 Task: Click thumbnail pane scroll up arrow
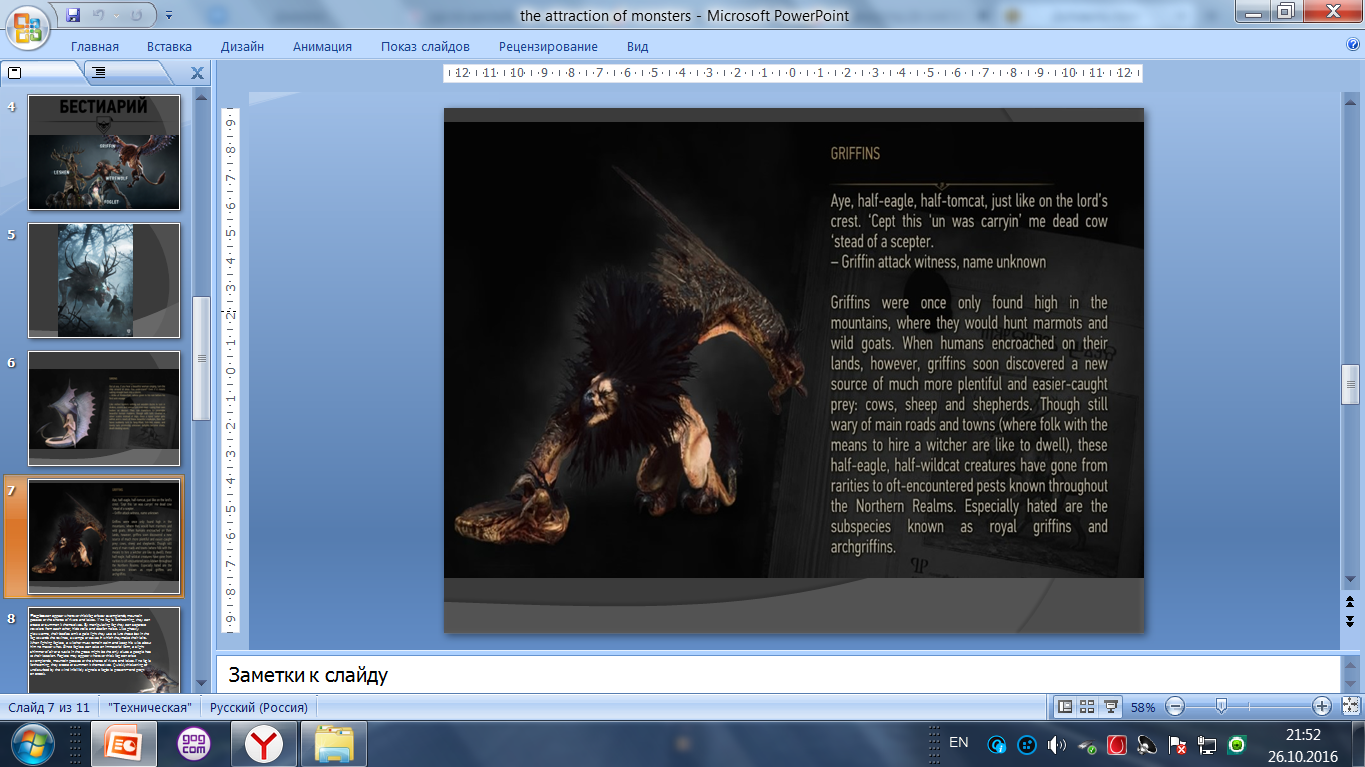point(201,98)
